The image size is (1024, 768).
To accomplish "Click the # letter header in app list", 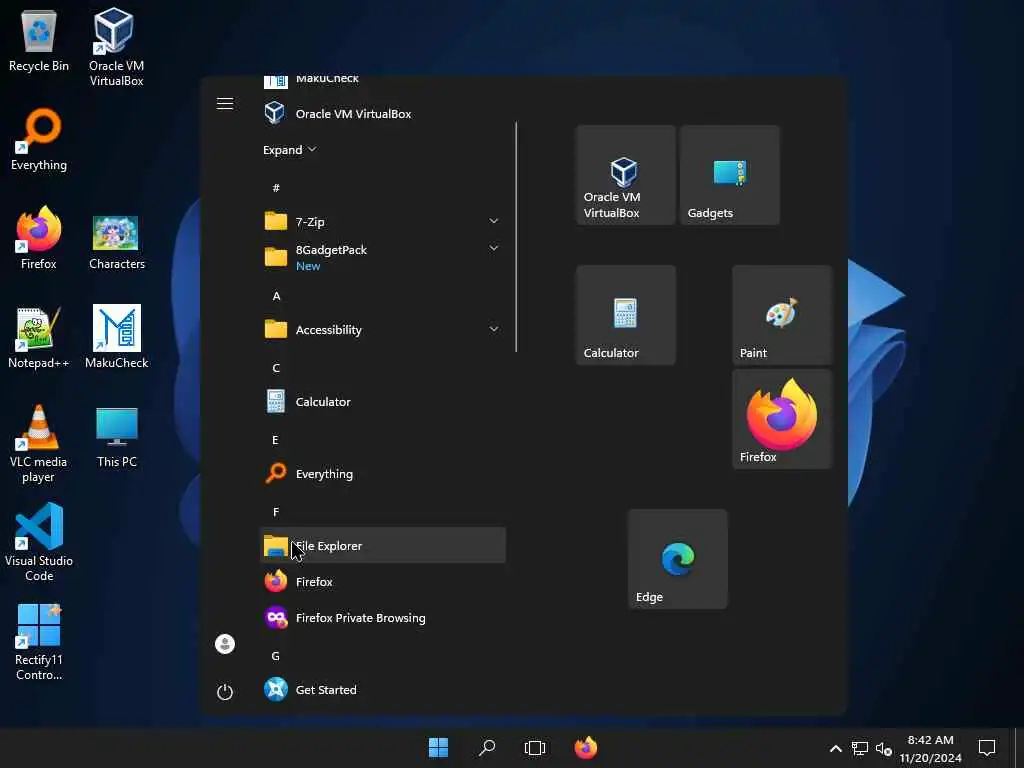I will [x=276, y=188].
